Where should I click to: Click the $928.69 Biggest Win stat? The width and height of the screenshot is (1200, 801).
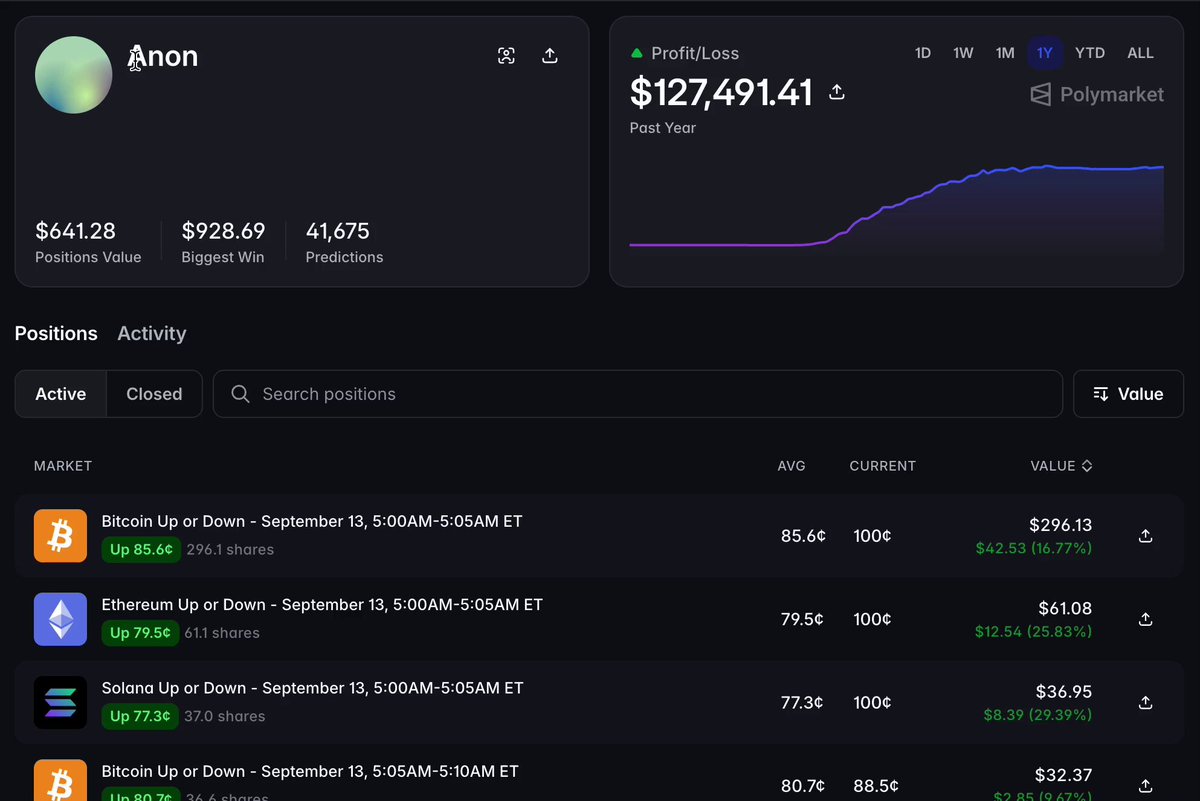click(x=223, y=242)
